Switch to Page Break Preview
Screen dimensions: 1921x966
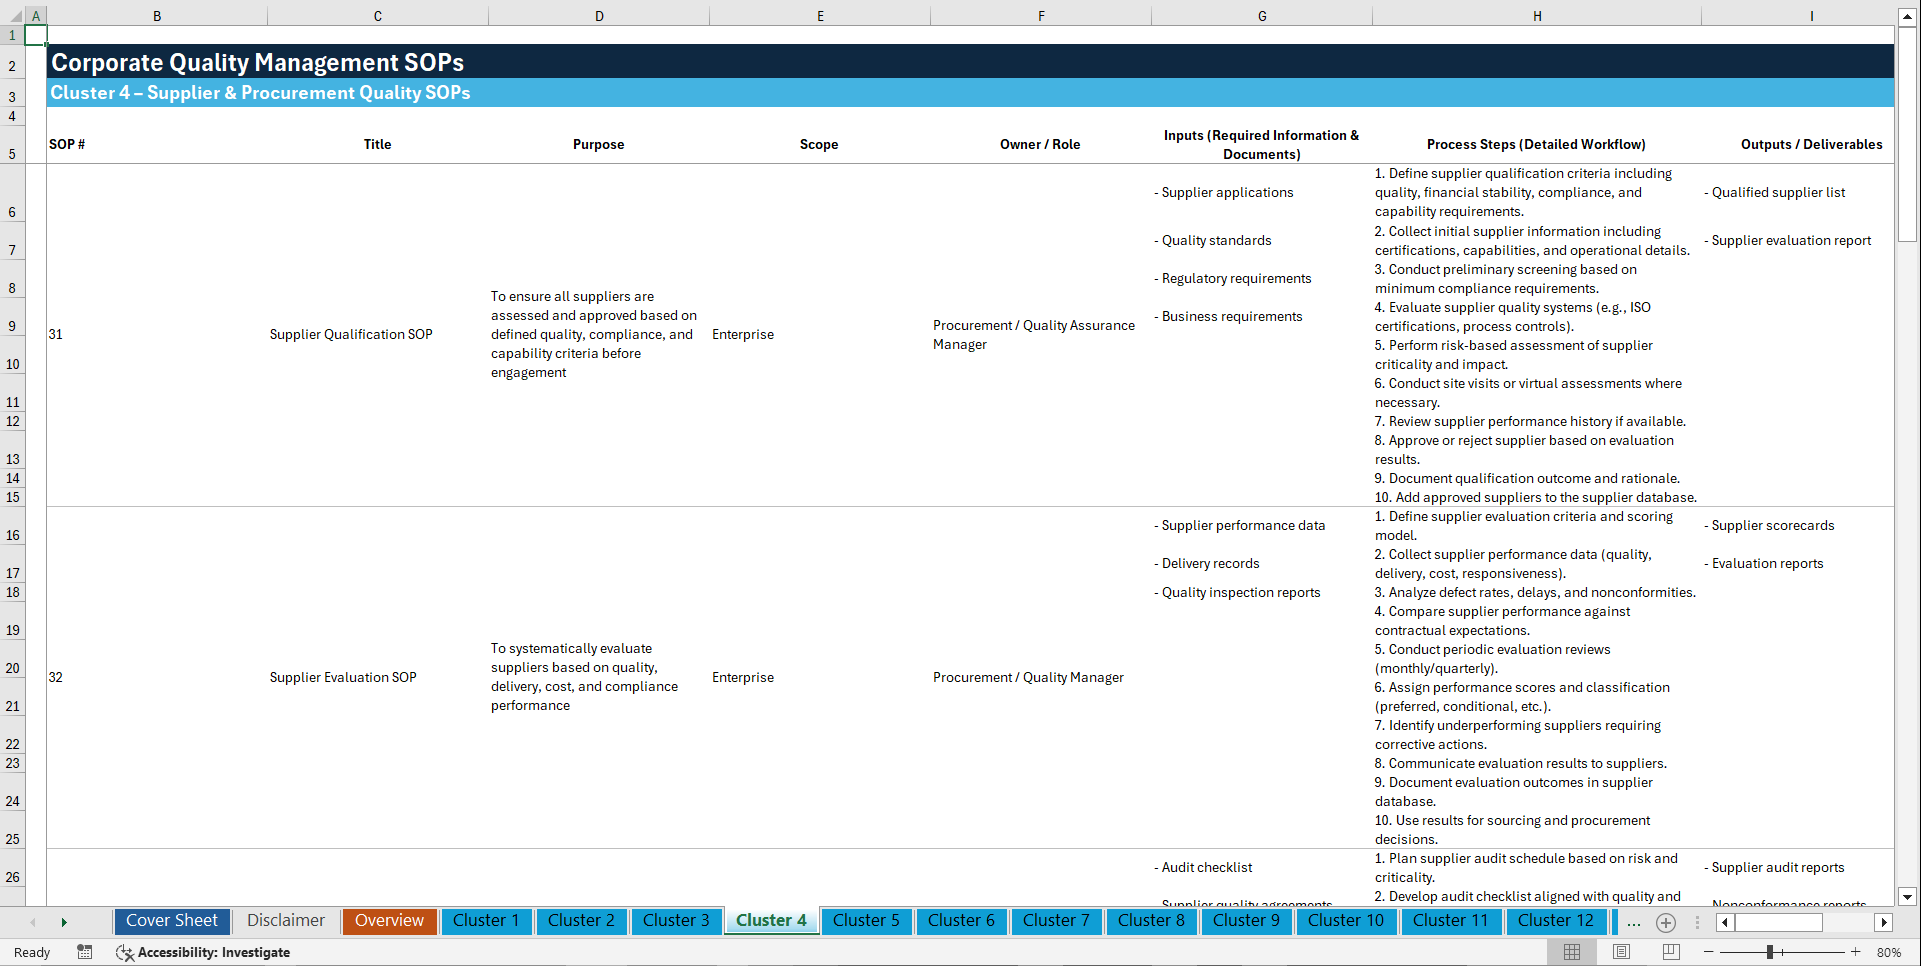[1670, 952]
